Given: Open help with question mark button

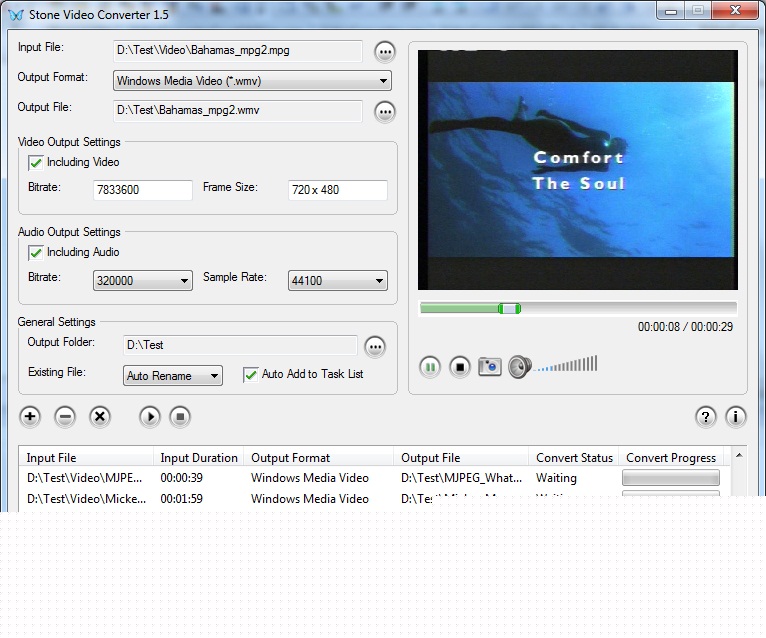Looking at the screenshot, I should coord(705,417).
